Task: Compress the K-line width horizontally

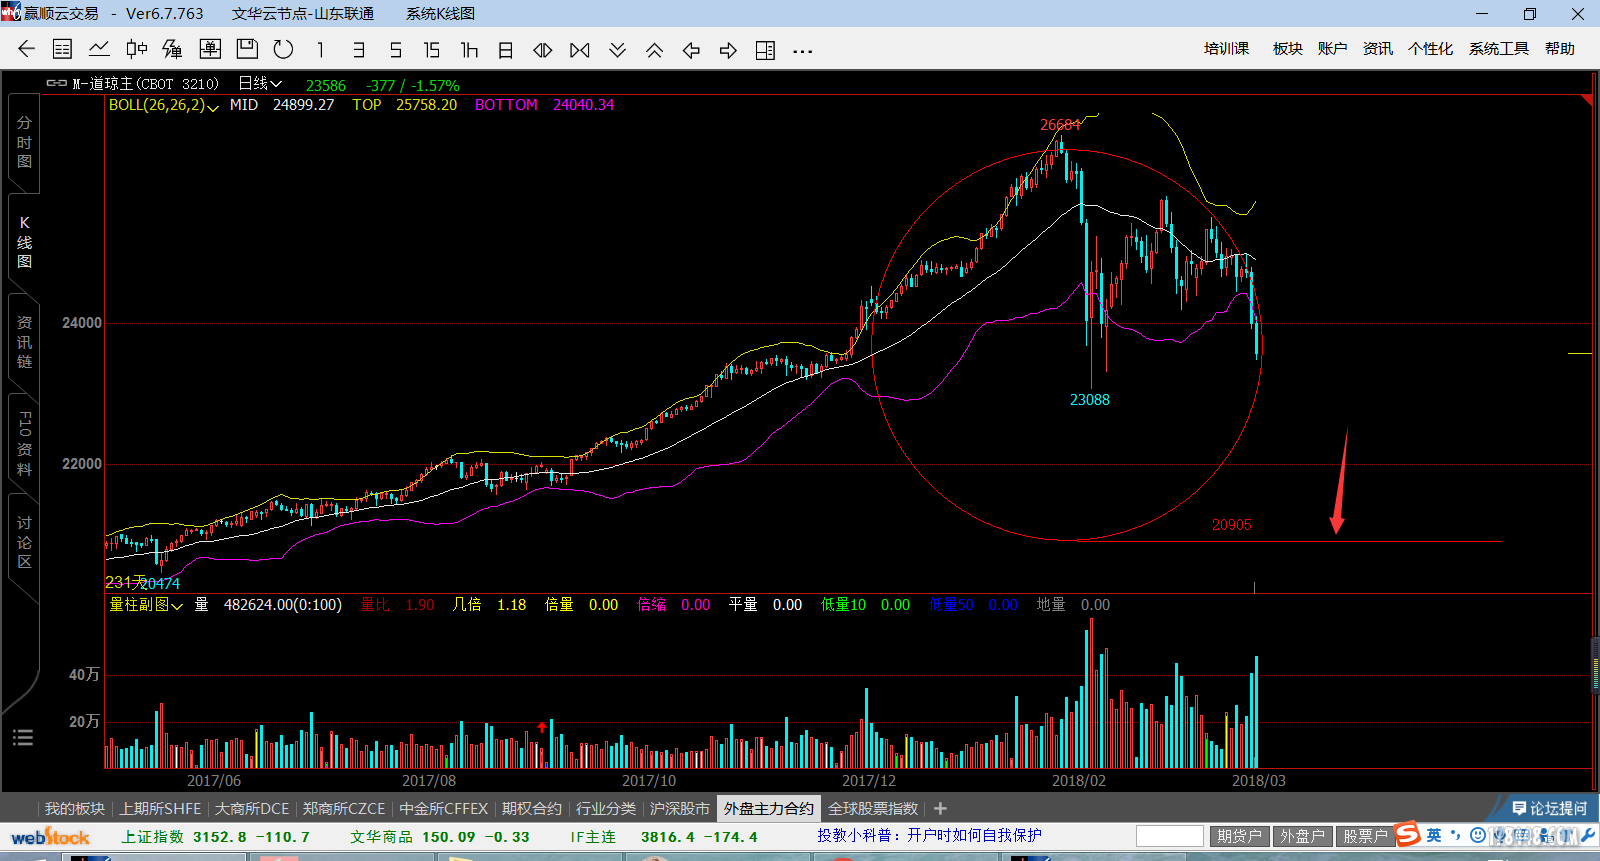Action: 580,50
